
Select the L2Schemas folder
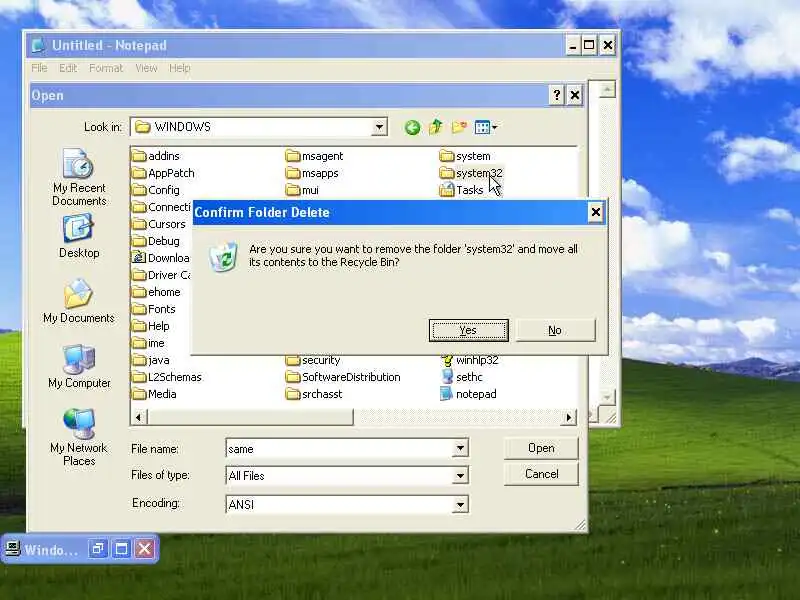(167, 377)
